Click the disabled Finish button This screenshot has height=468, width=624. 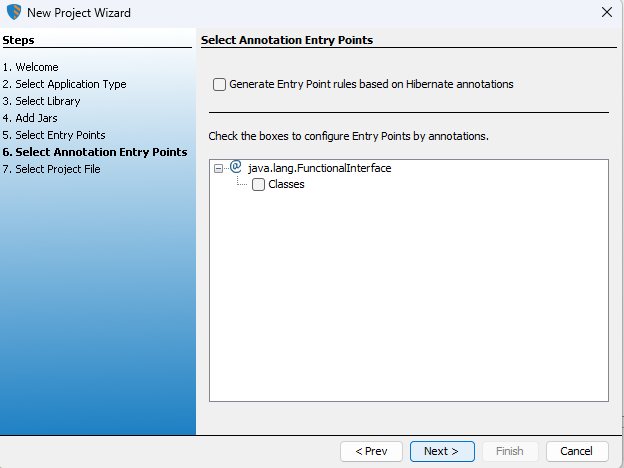click(510, 451)
